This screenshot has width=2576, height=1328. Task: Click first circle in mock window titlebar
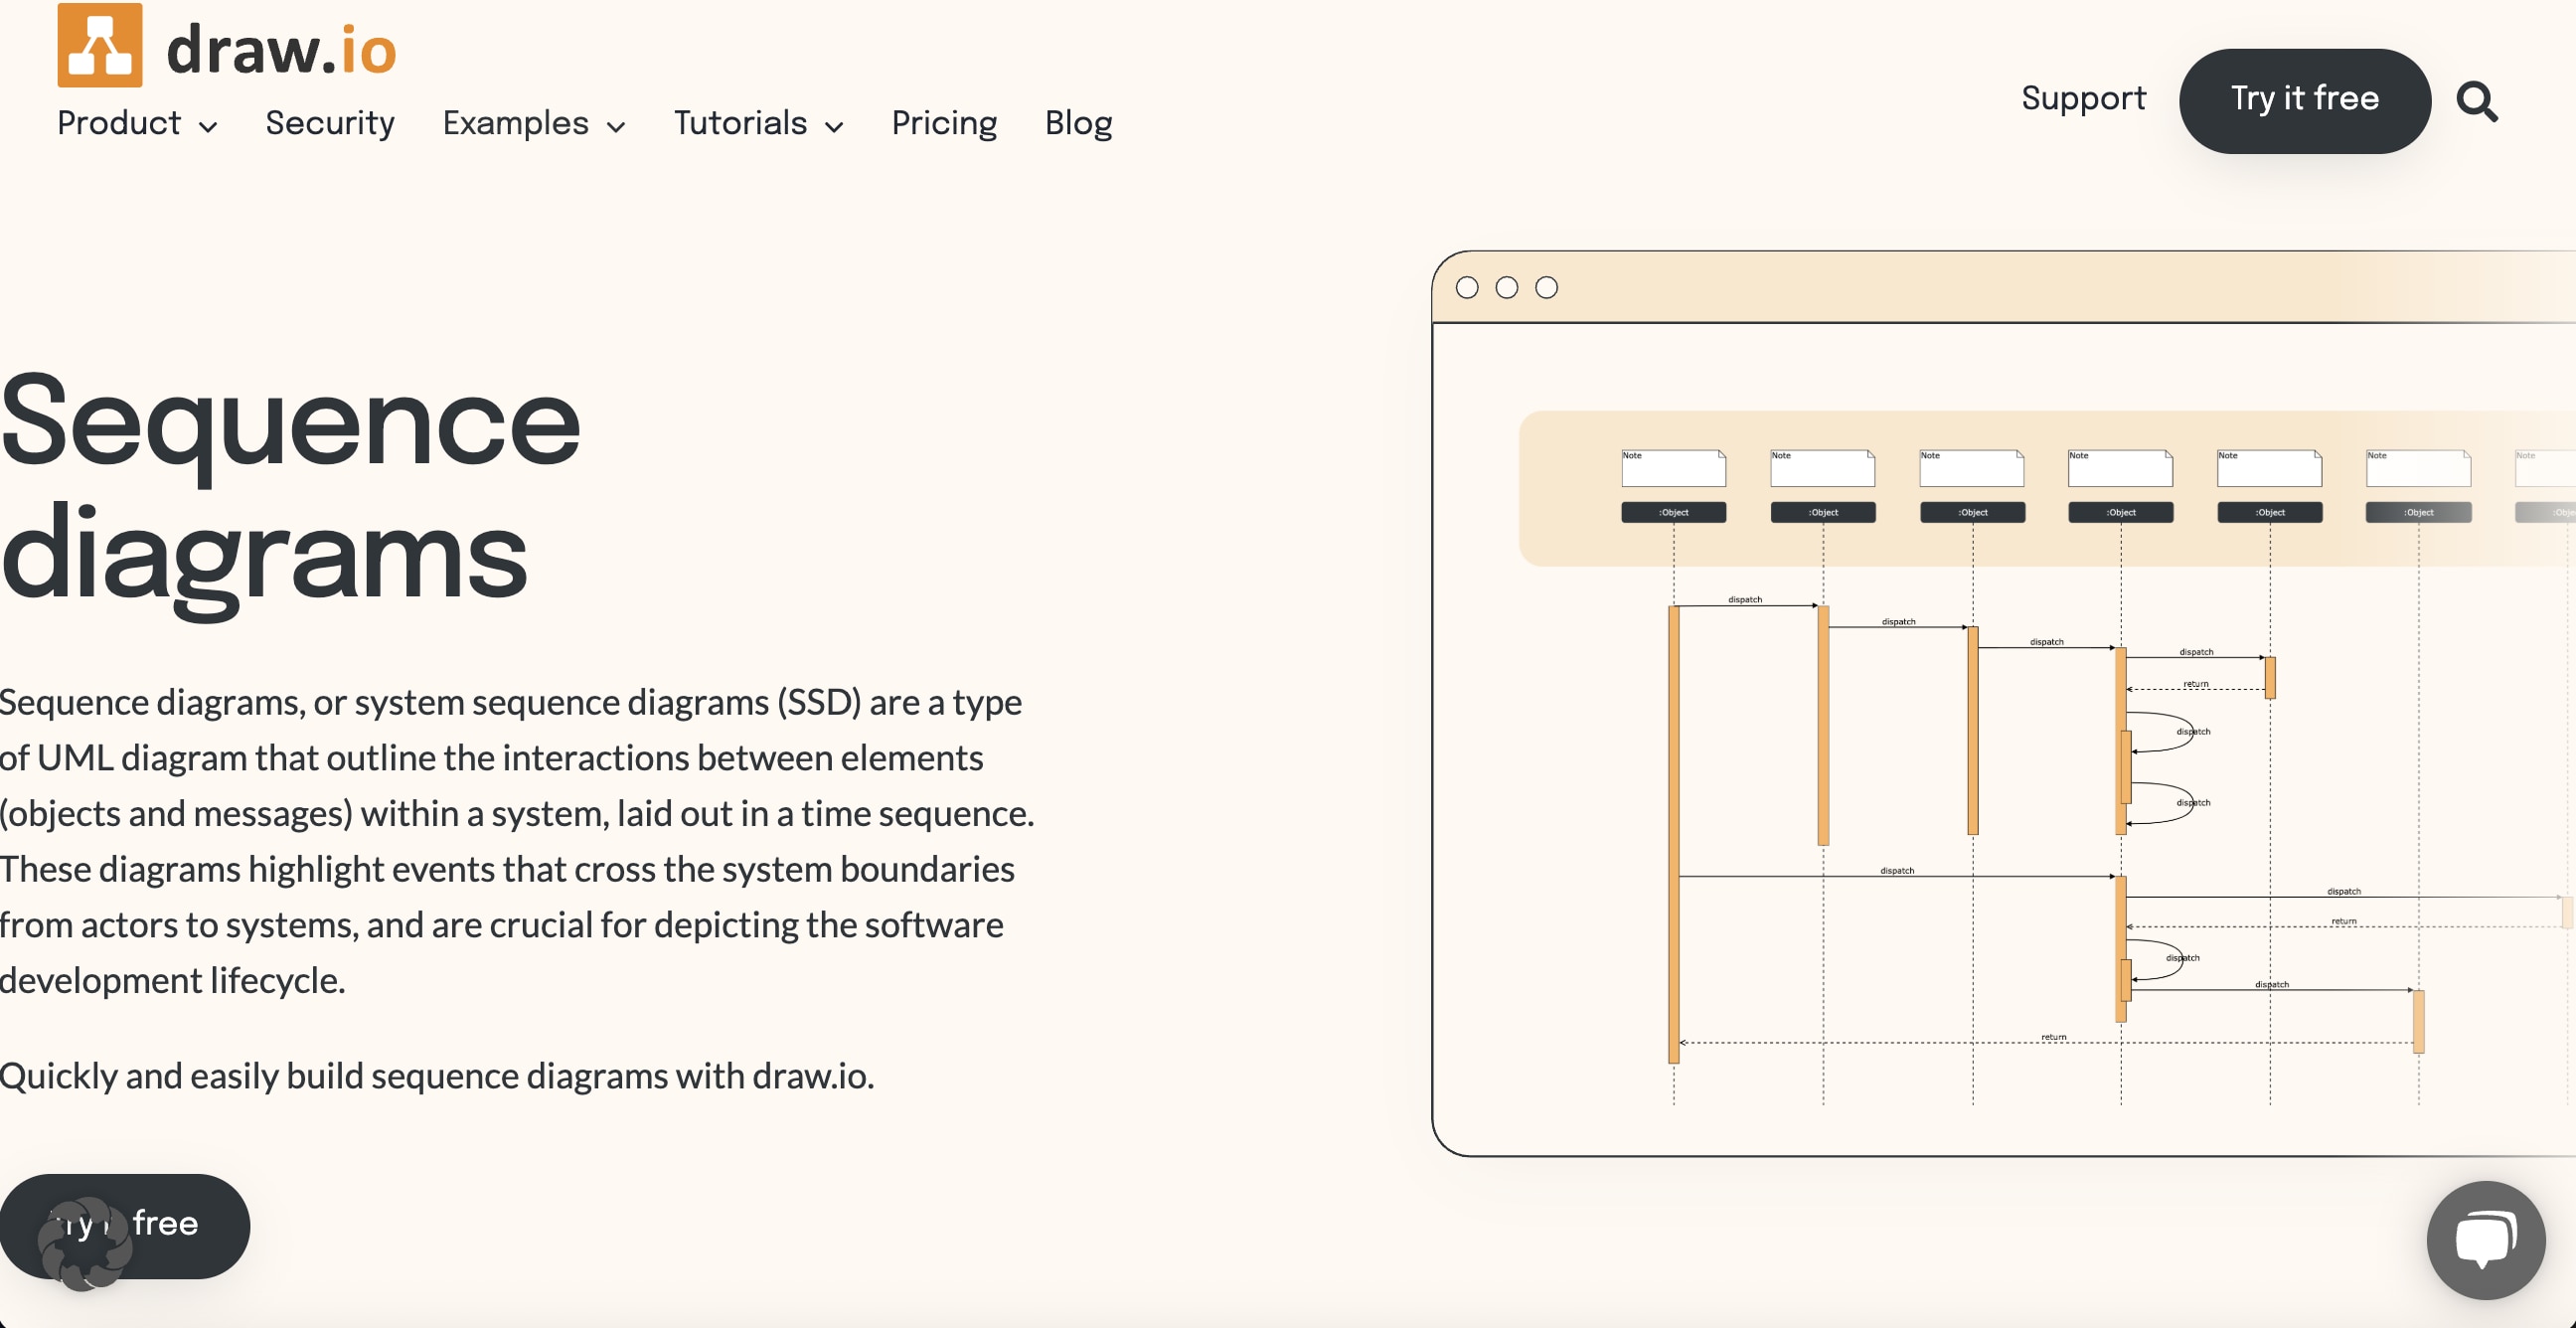[1467, 288]
